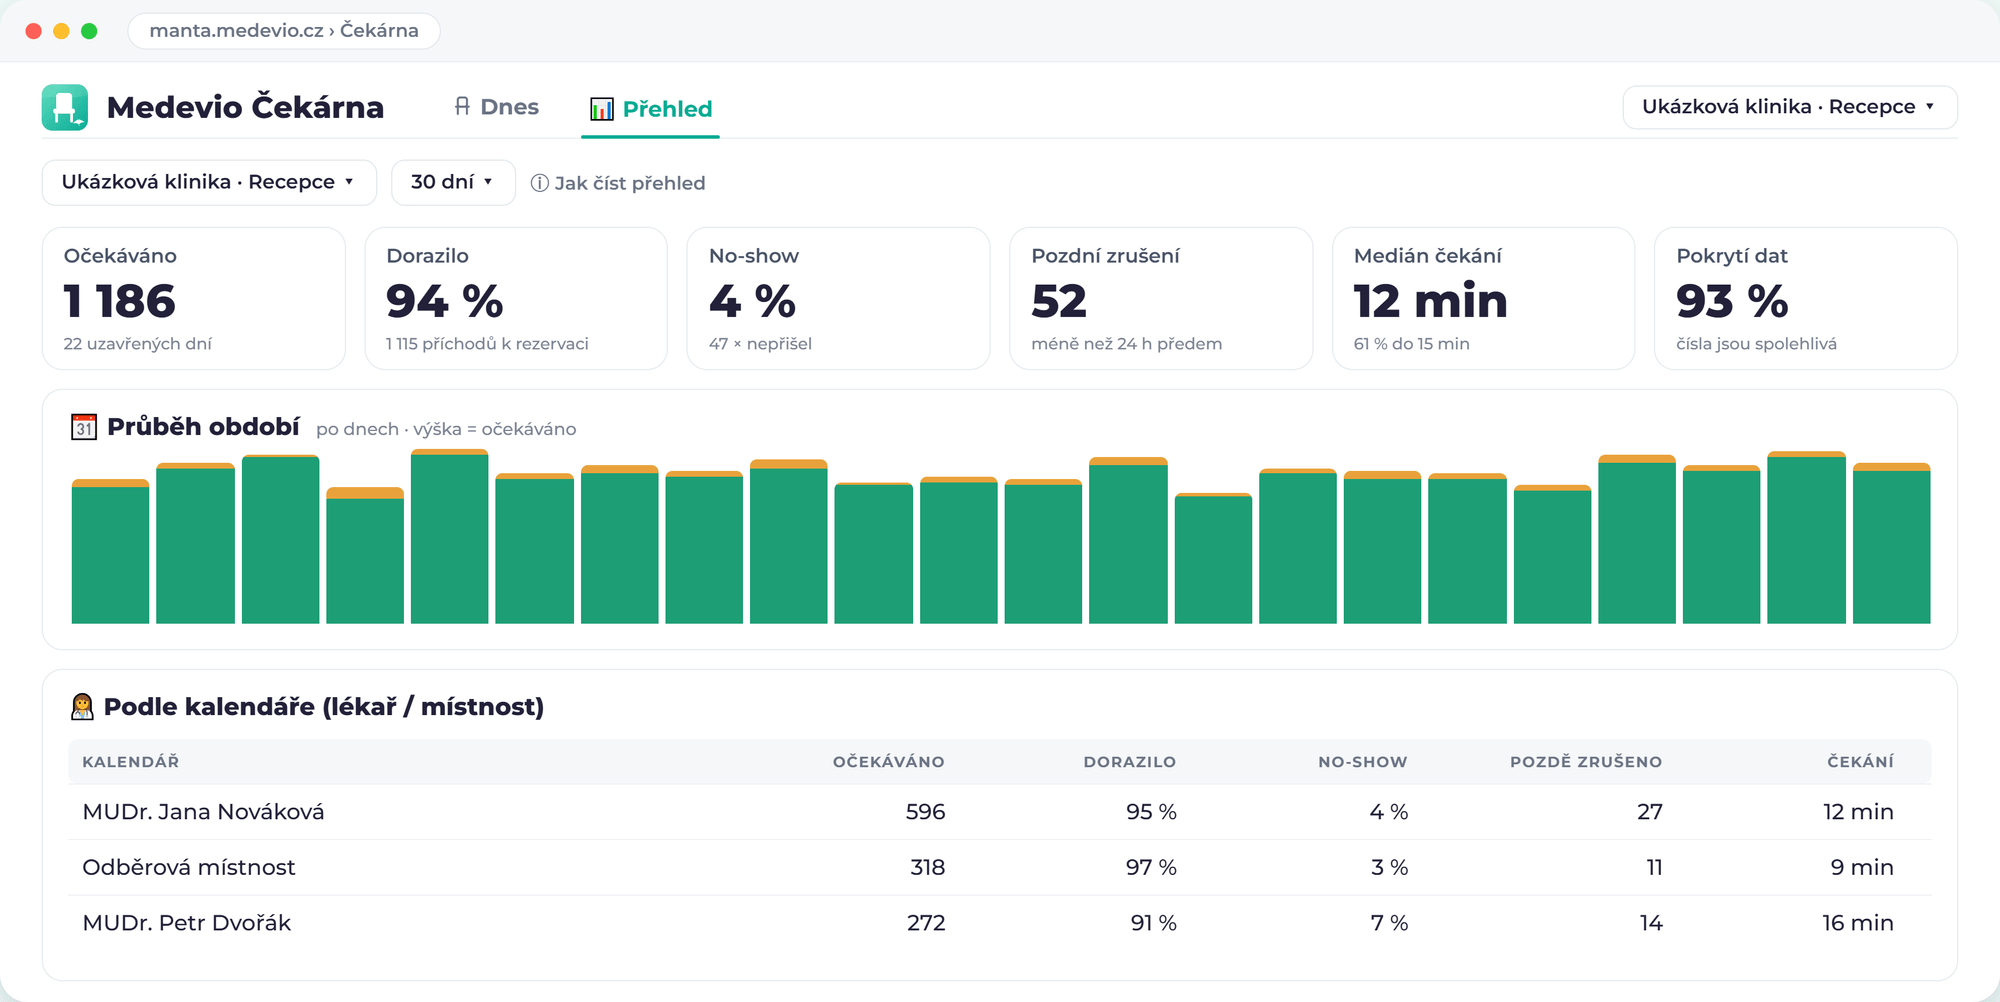The height and width of the screenshot is (1002, 2000).
Task: Select the MUDr. Jana Nováková row name
Action: 203,812
